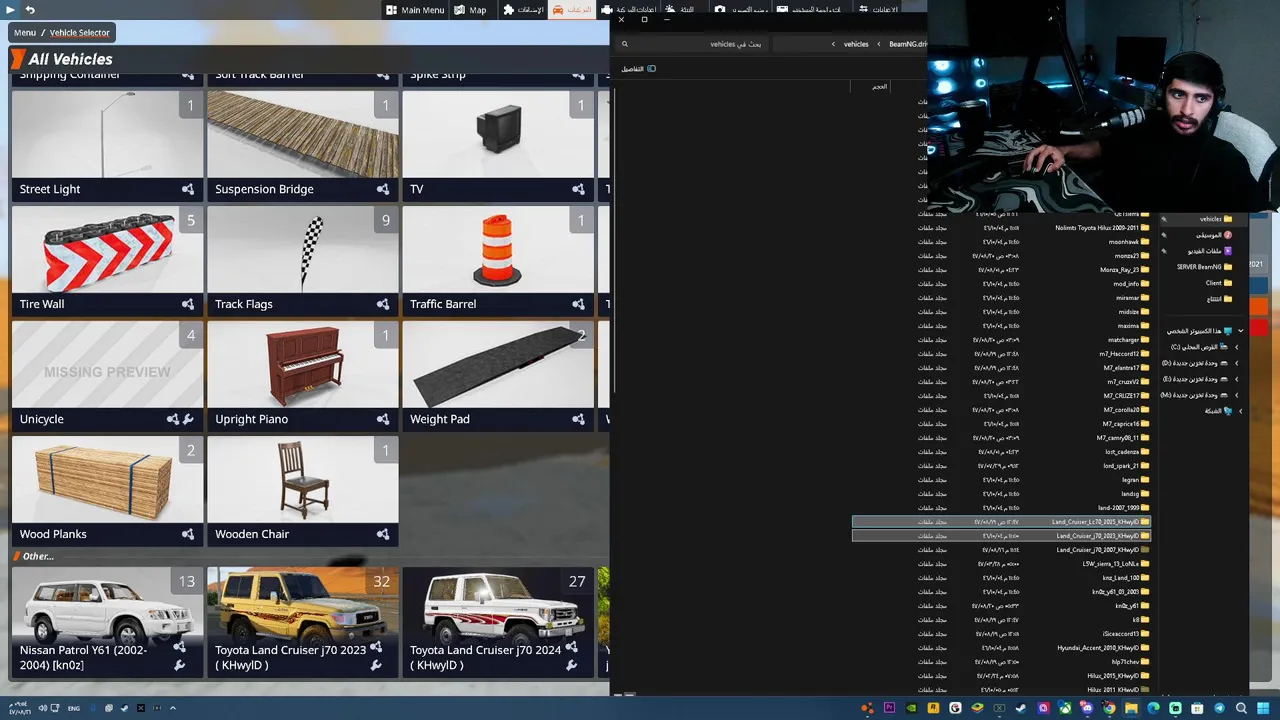Switch to the mods (الإضافات) tab

pyautogui.click(x=523, y=10)
